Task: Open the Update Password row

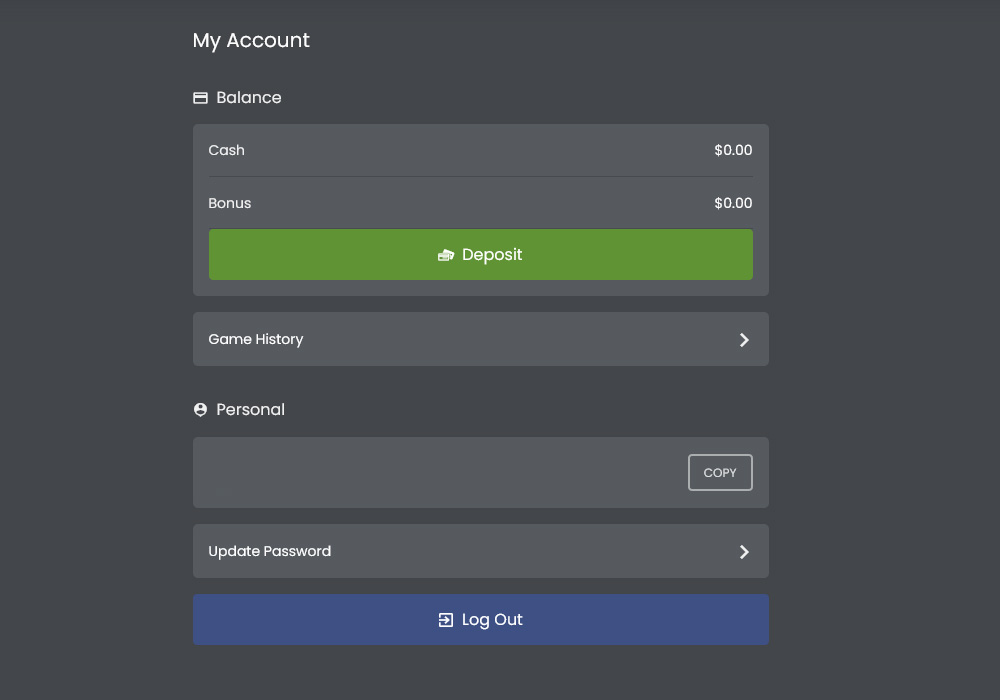Action: [481, 551]
